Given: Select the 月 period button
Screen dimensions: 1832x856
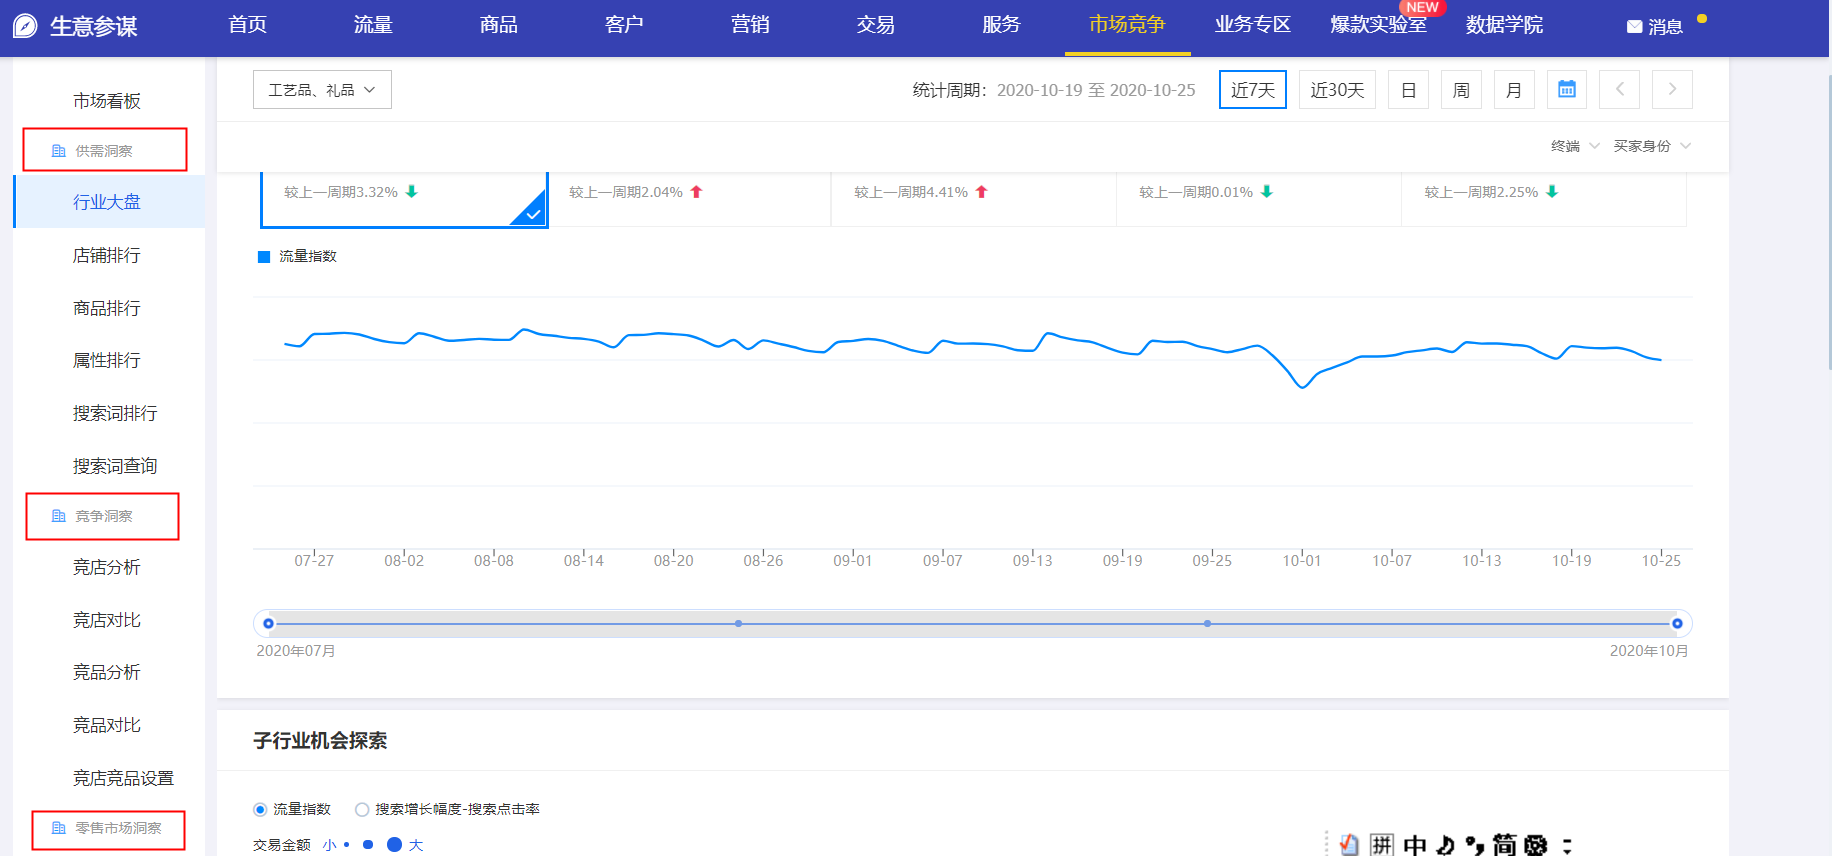Looking at the screenshot, I should click(1514, 89).
